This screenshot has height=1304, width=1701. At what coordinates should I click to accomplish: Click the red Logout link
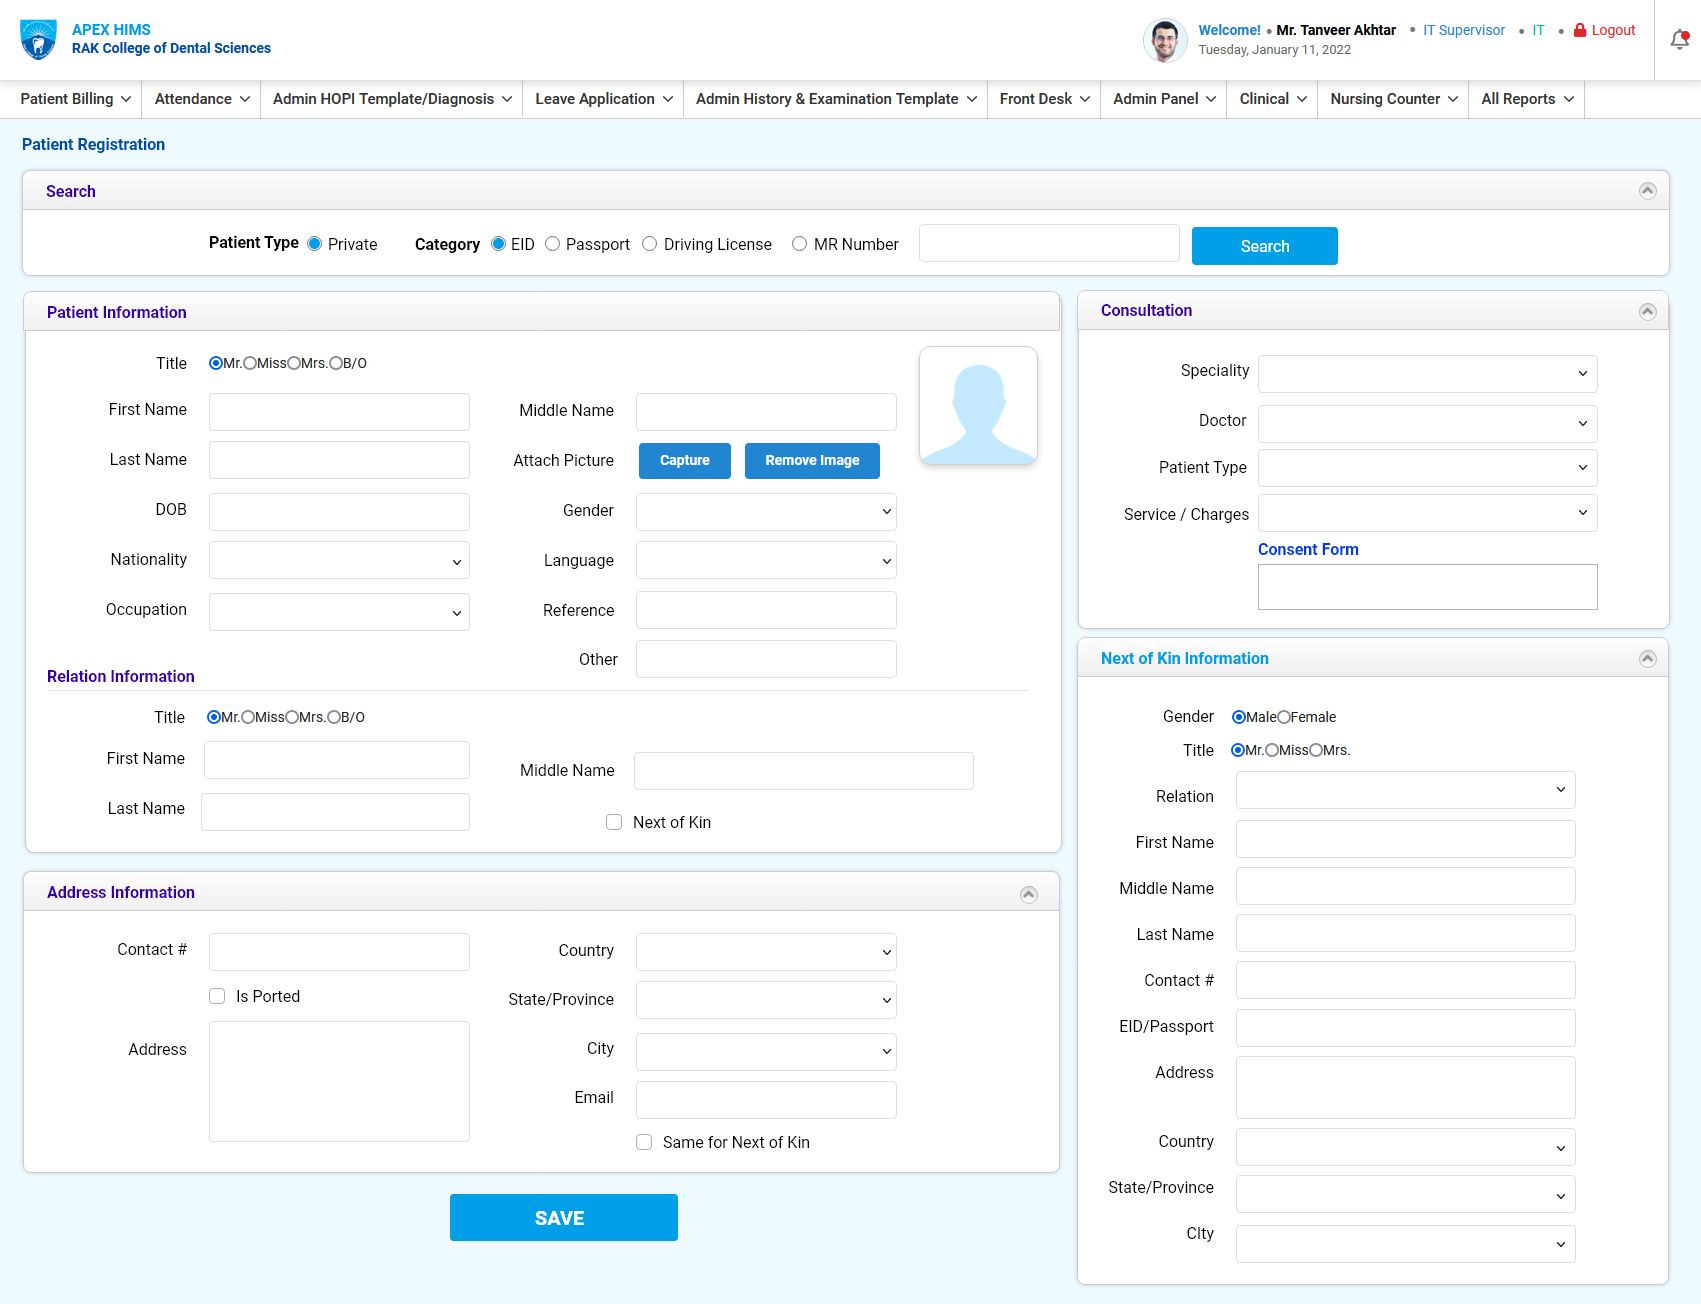[x=1604, y=30]
